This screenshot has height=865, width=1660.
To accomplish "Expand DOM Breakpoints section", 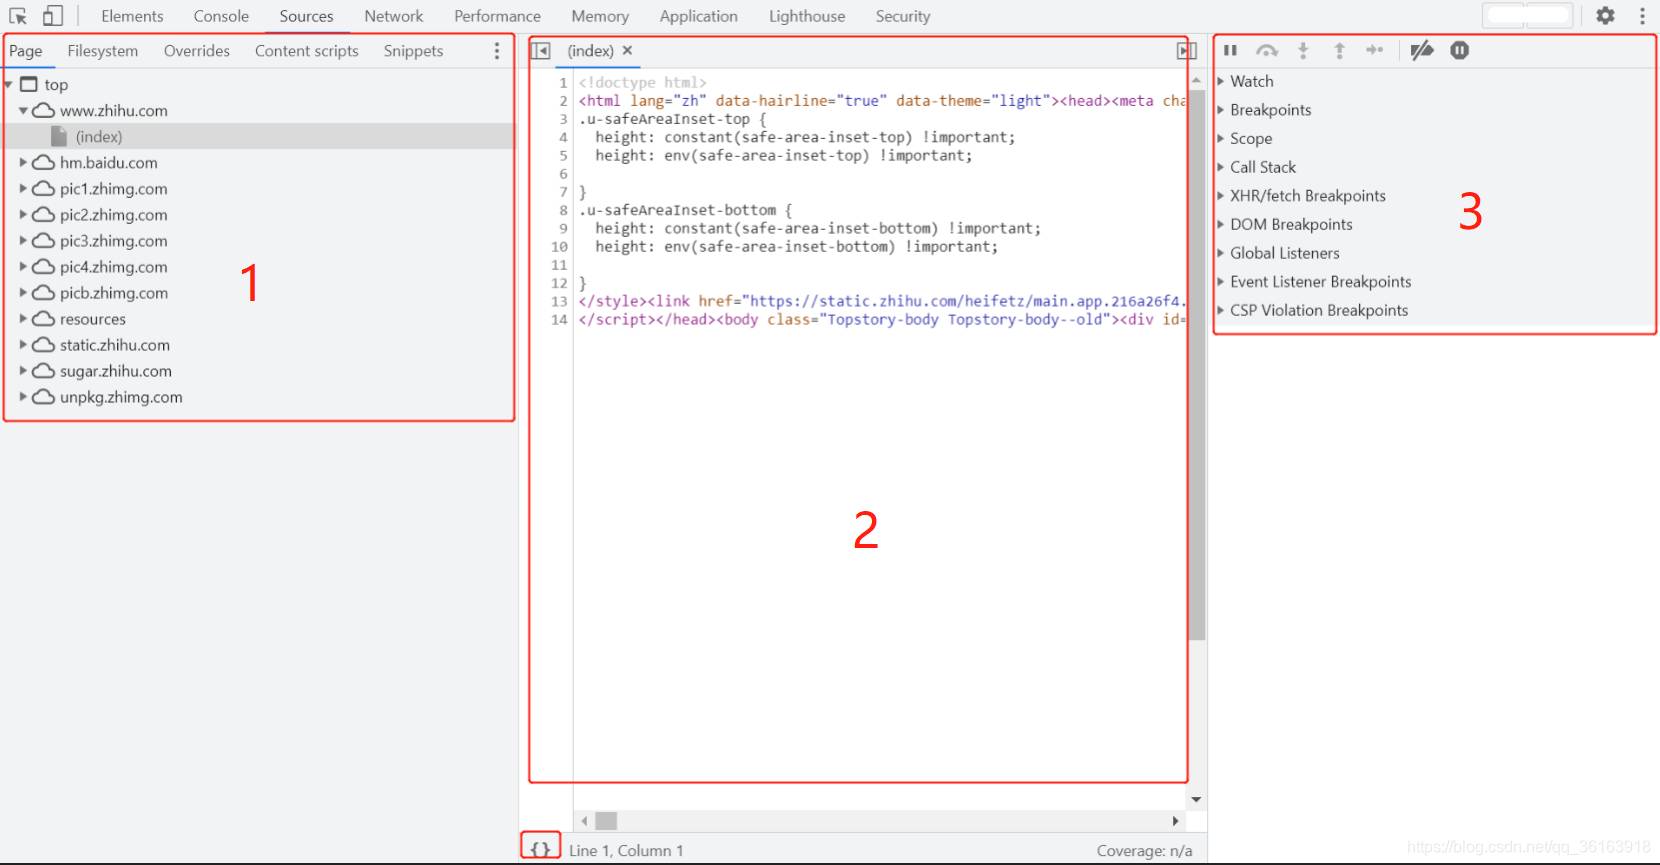I will tap(1221, 224).
